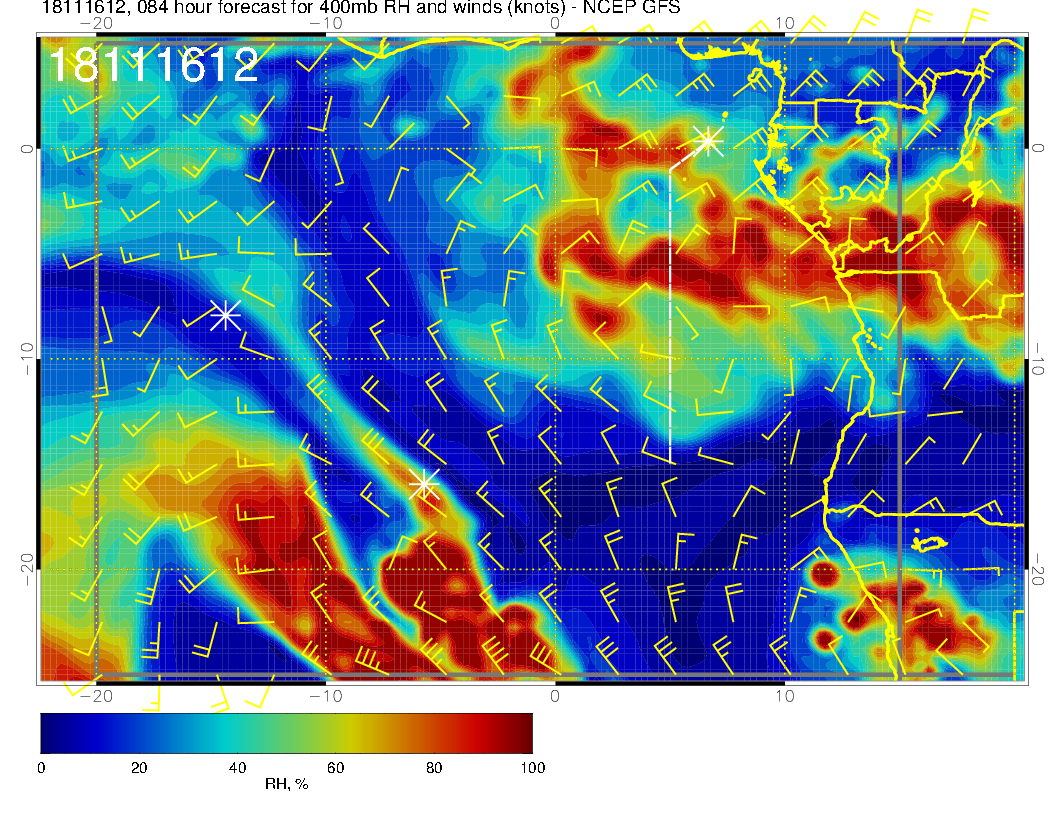1056x816 pixels.
Task: Click the -10 longitude label on top axis
Action: (x=326, y=24)
